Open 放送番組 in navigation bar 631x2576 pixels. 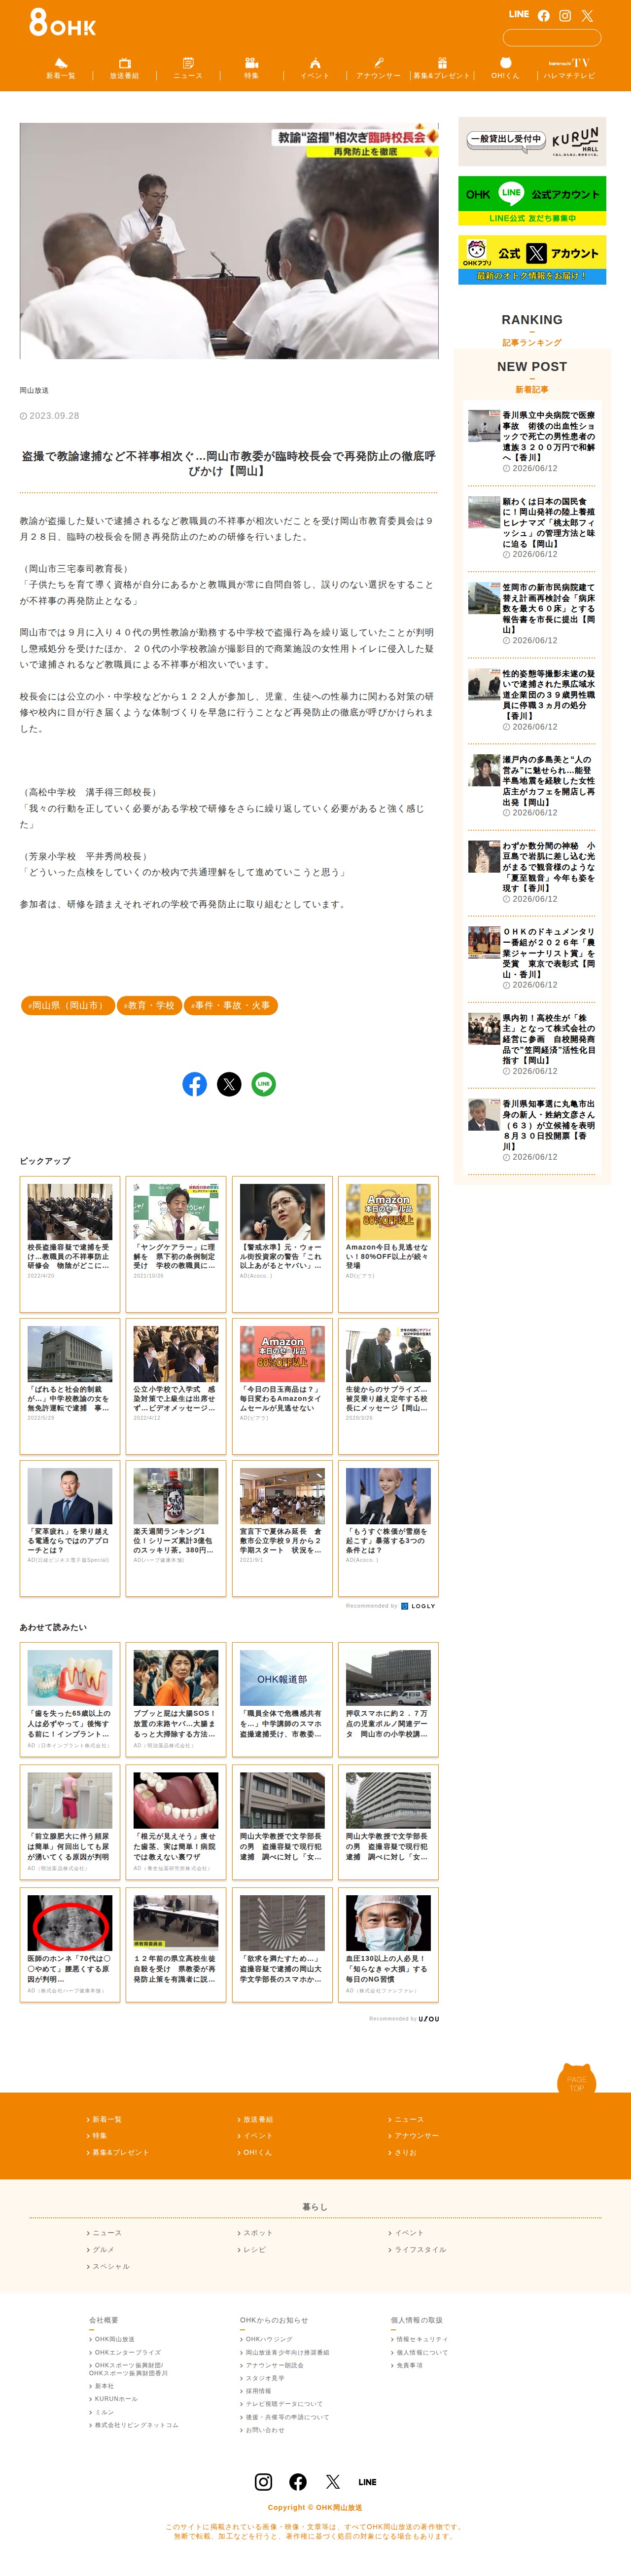(x=124, y=68)
